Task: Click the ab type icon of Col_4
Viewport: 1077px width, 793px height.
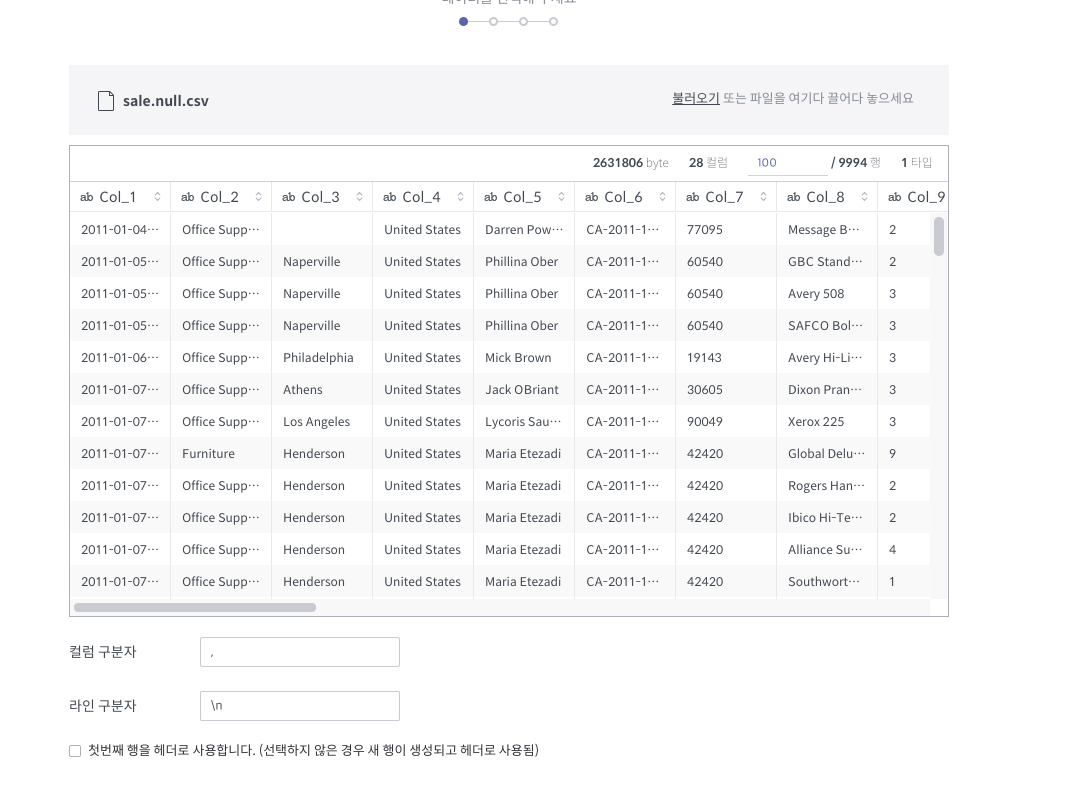Action: coord(389,197)
